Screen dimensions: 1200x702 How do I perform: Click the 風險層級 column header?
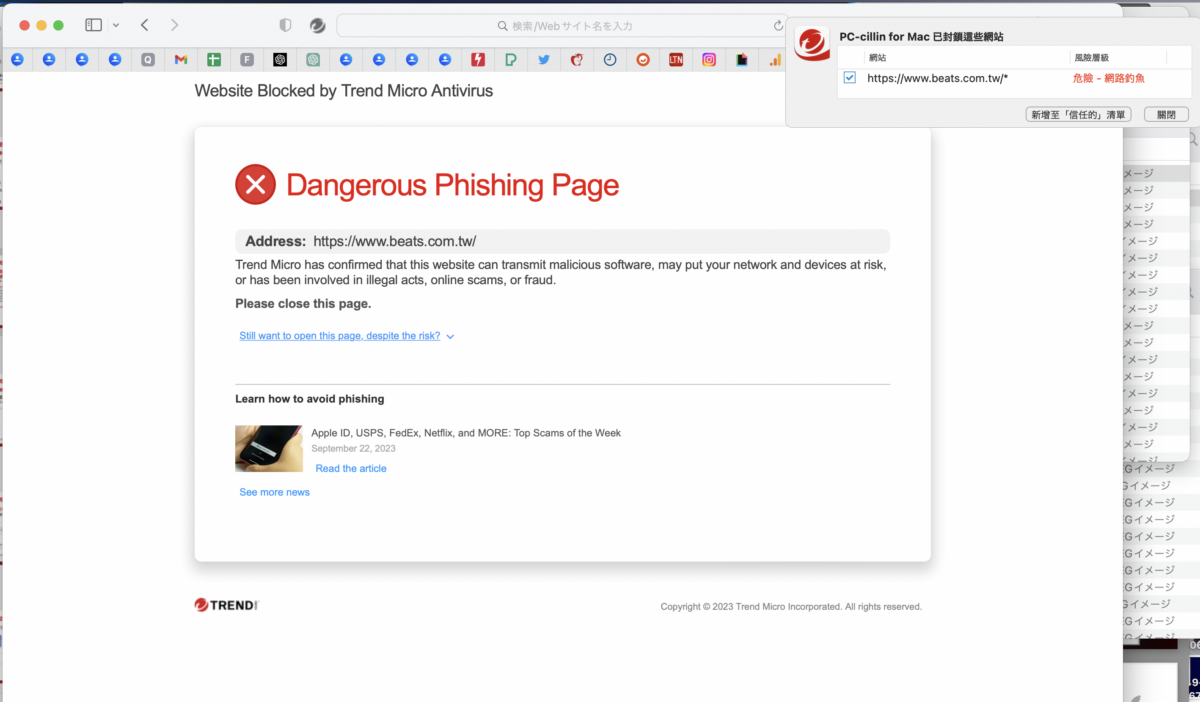(1091, 58)
